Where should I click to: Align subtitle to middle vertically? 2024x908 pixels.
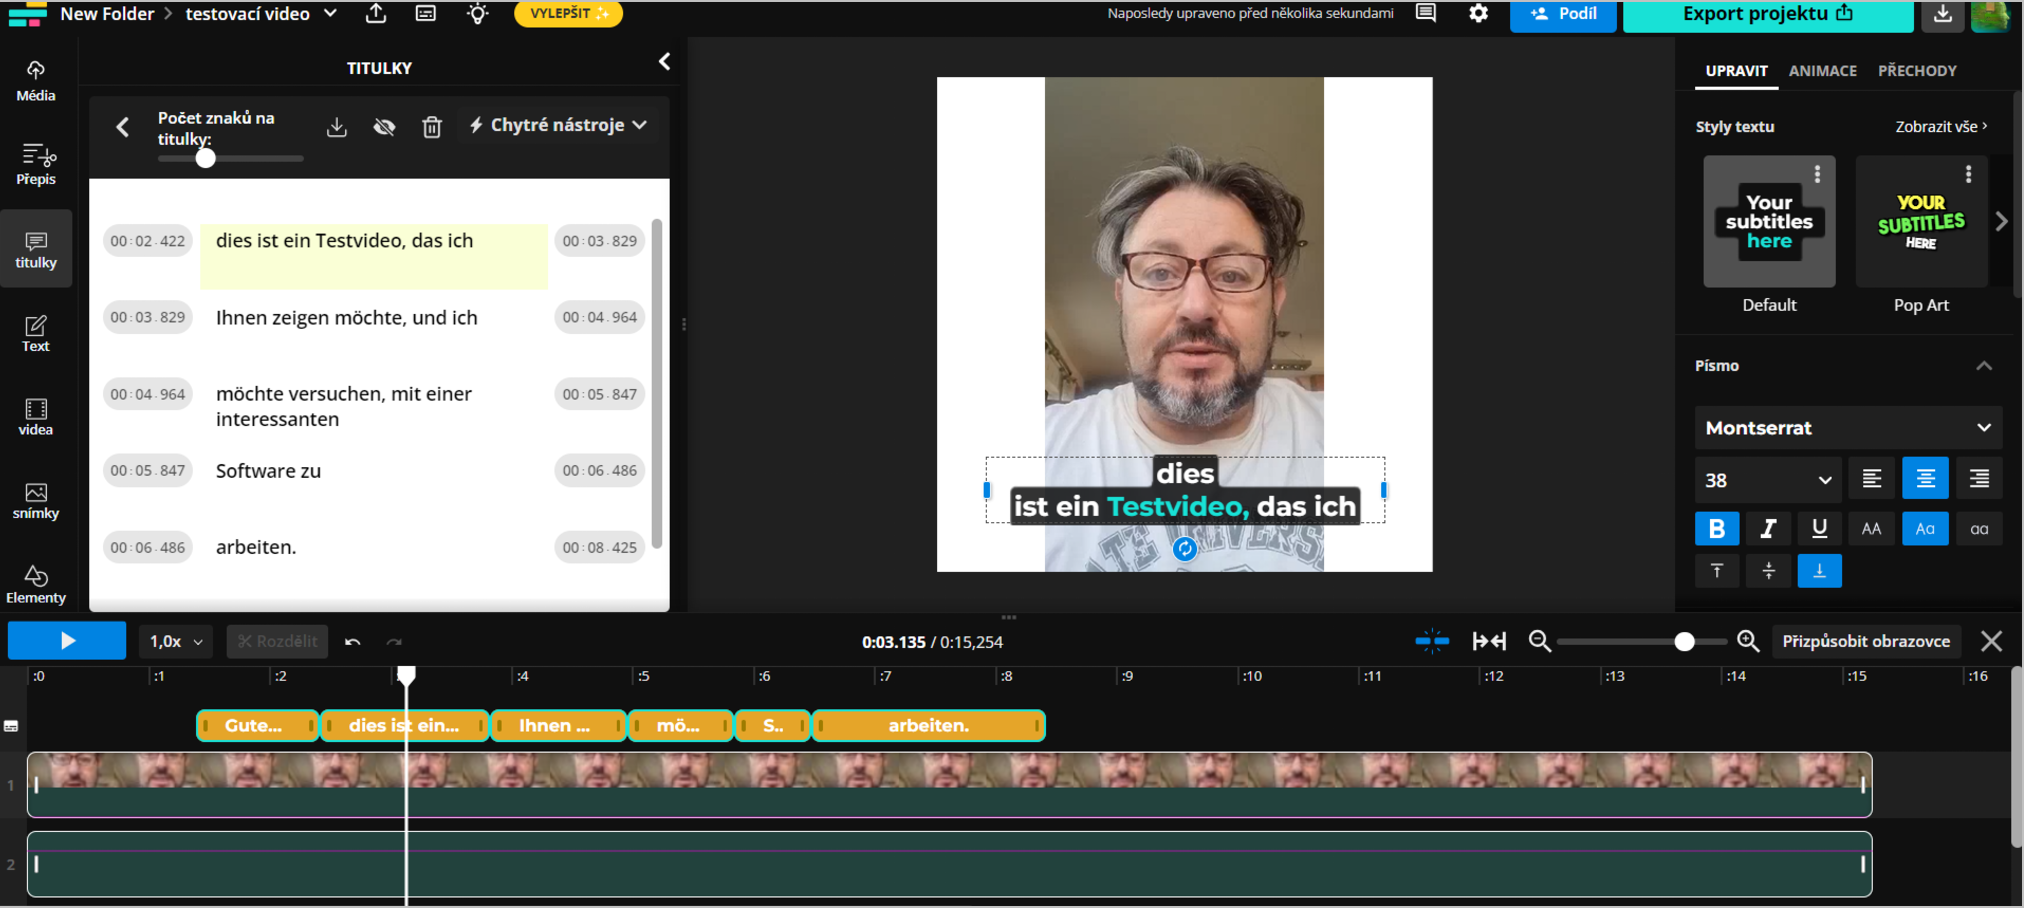(1768, 571)
